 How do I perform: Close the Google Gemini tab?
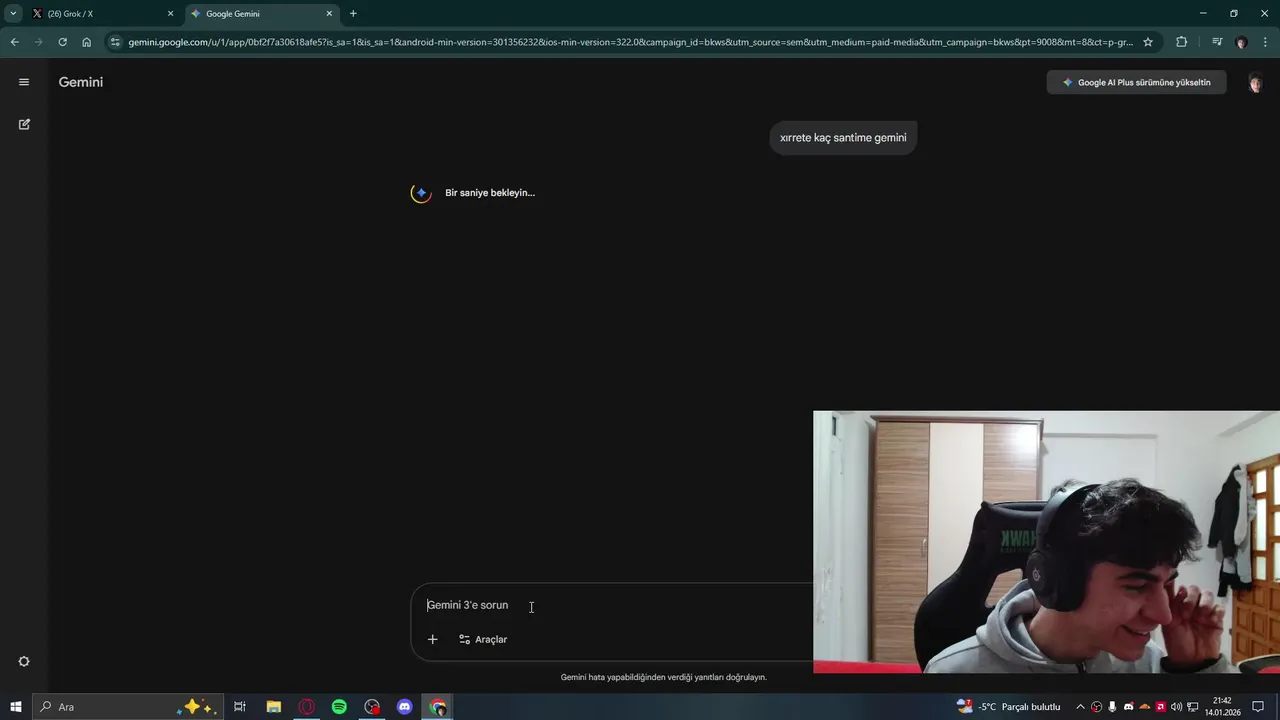[x=329, y=14]
